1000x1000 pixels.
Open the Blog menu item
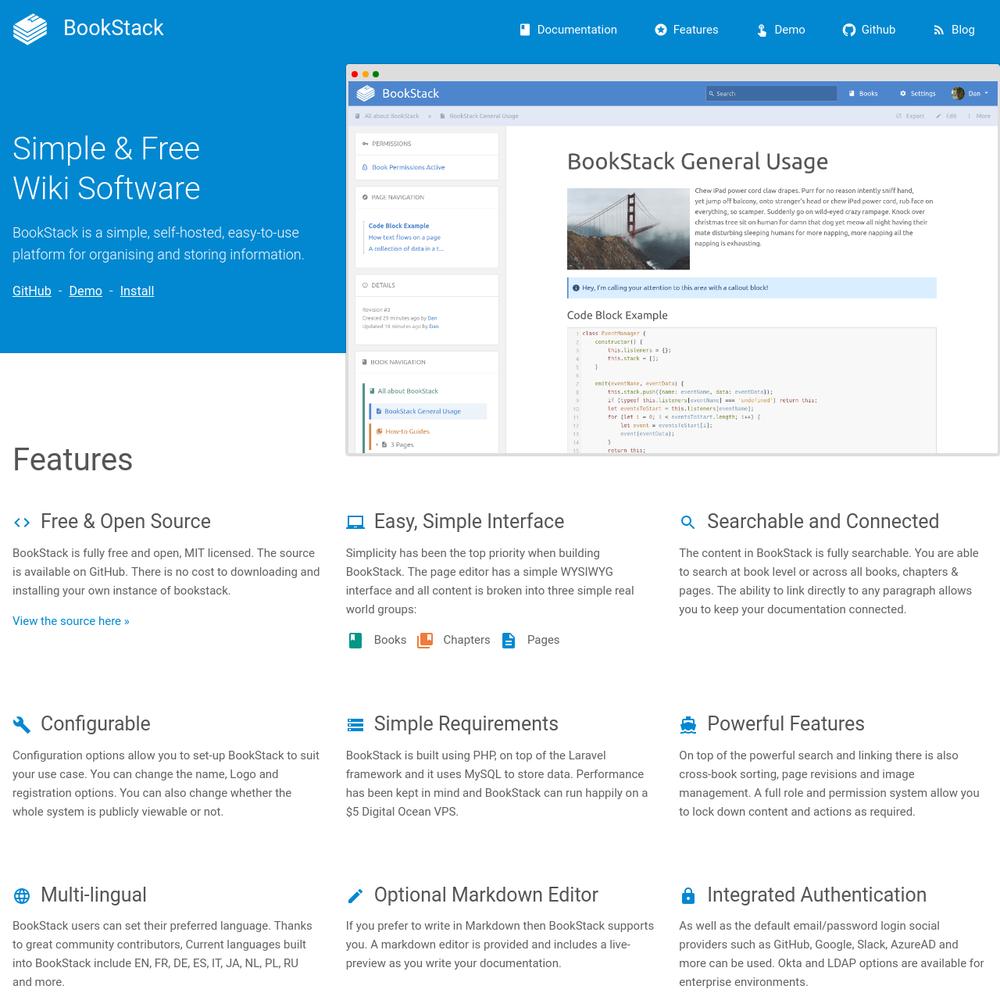(x=953, y=29)
